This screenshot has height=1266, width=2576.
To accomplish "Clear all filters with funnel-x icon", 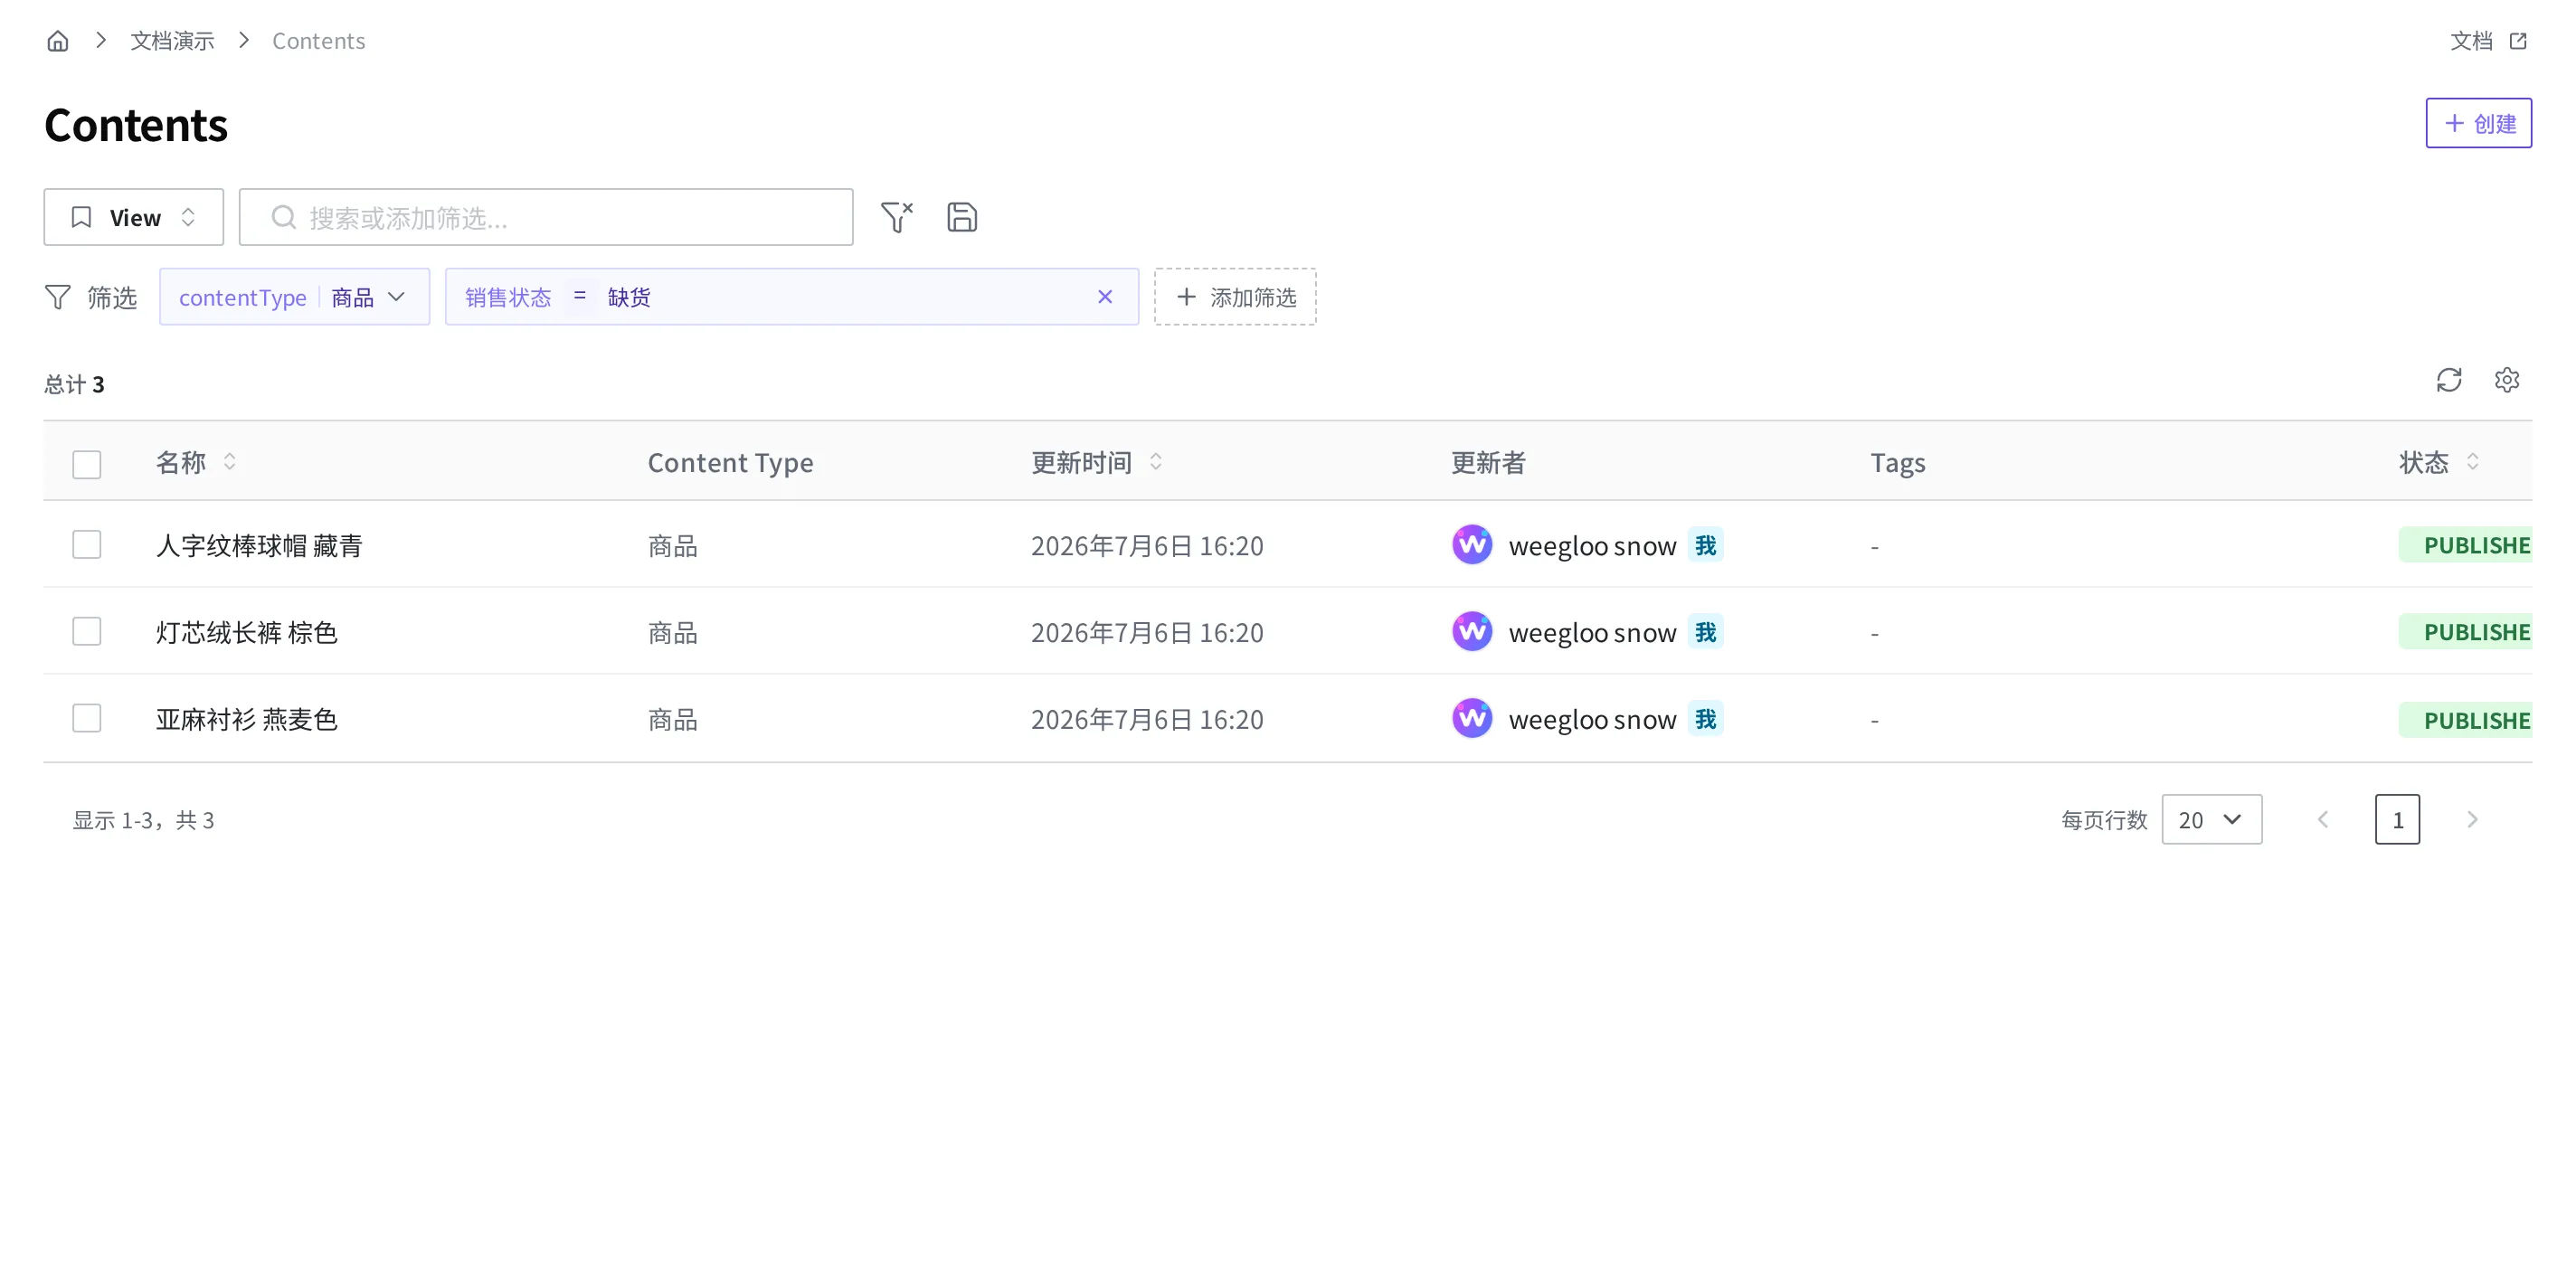I will 897,217.
